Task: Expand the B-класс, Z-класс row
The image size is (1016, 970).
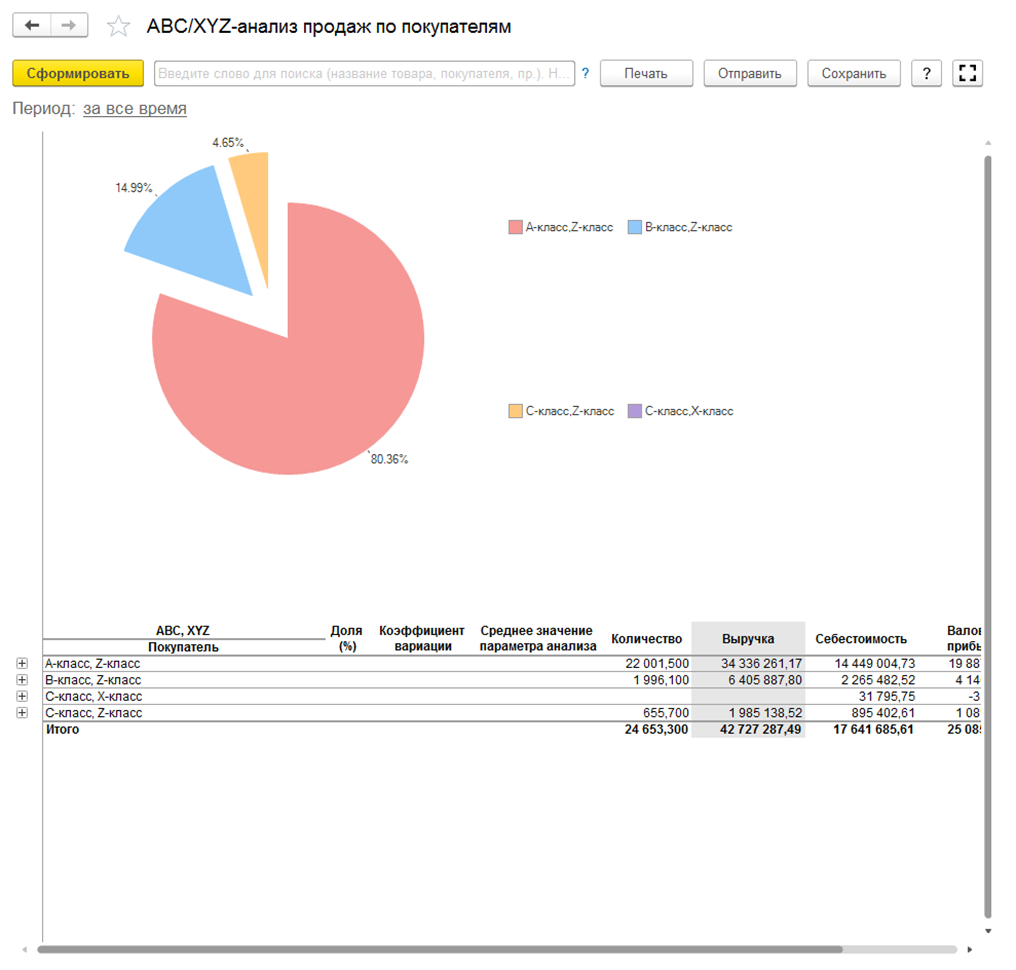Action: tap(22, 680)
